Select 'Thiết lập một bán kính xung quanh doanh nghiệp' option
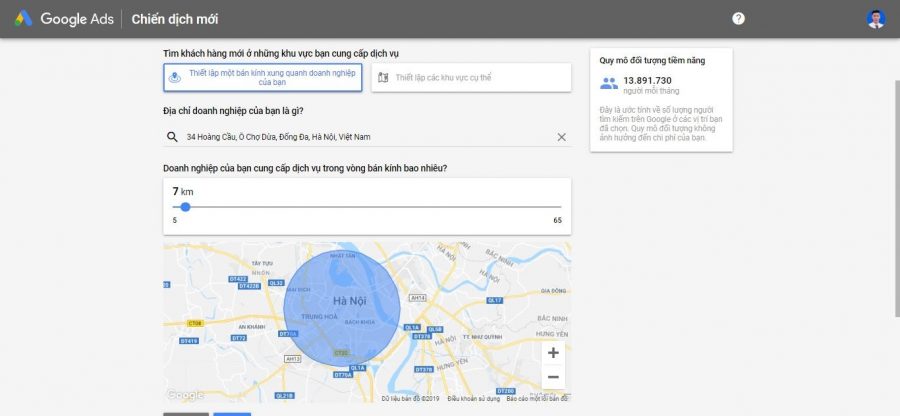The height and width of the screenshot is (416, 900). [x=263, y=77]
